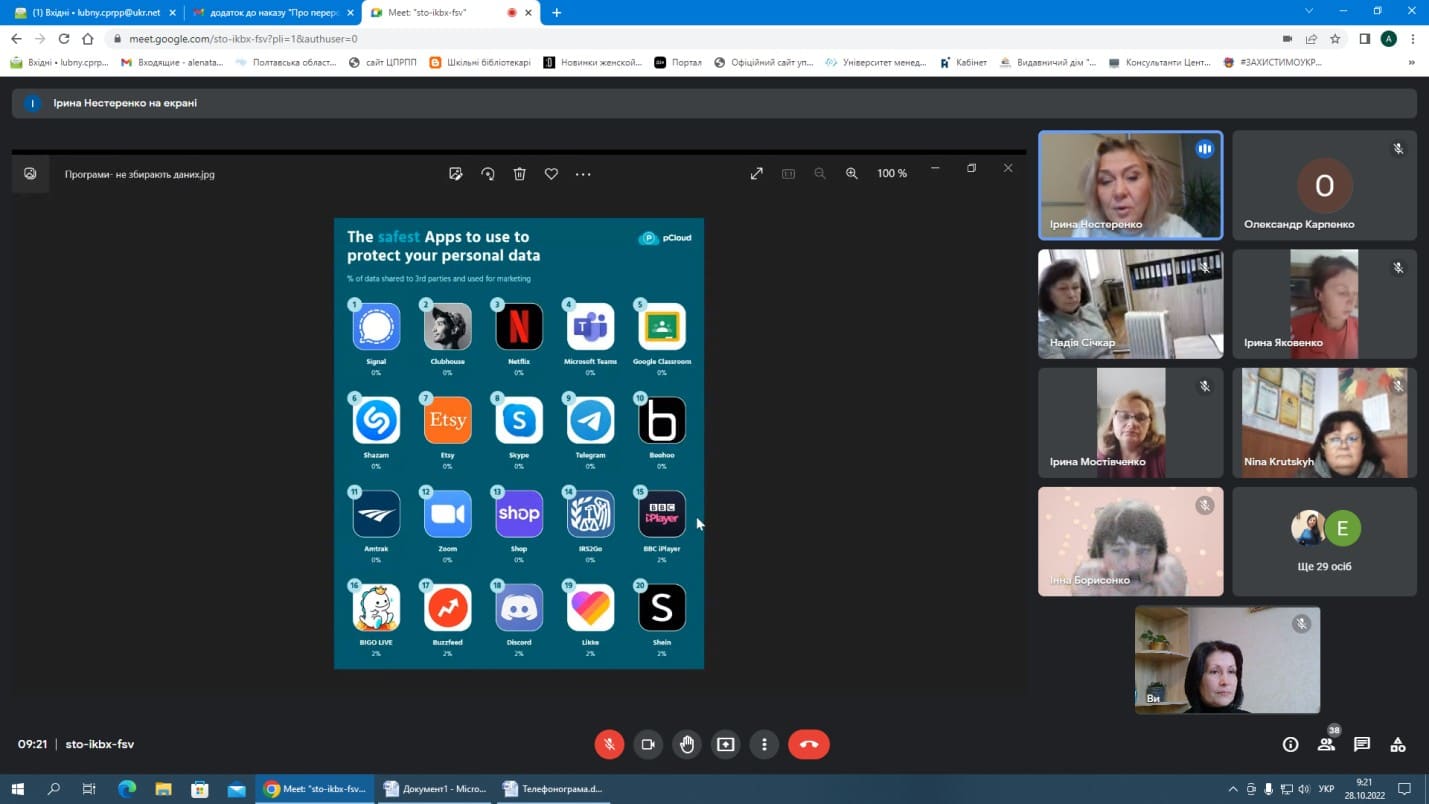Select Надія Січкар video tile

point(1130,304)
